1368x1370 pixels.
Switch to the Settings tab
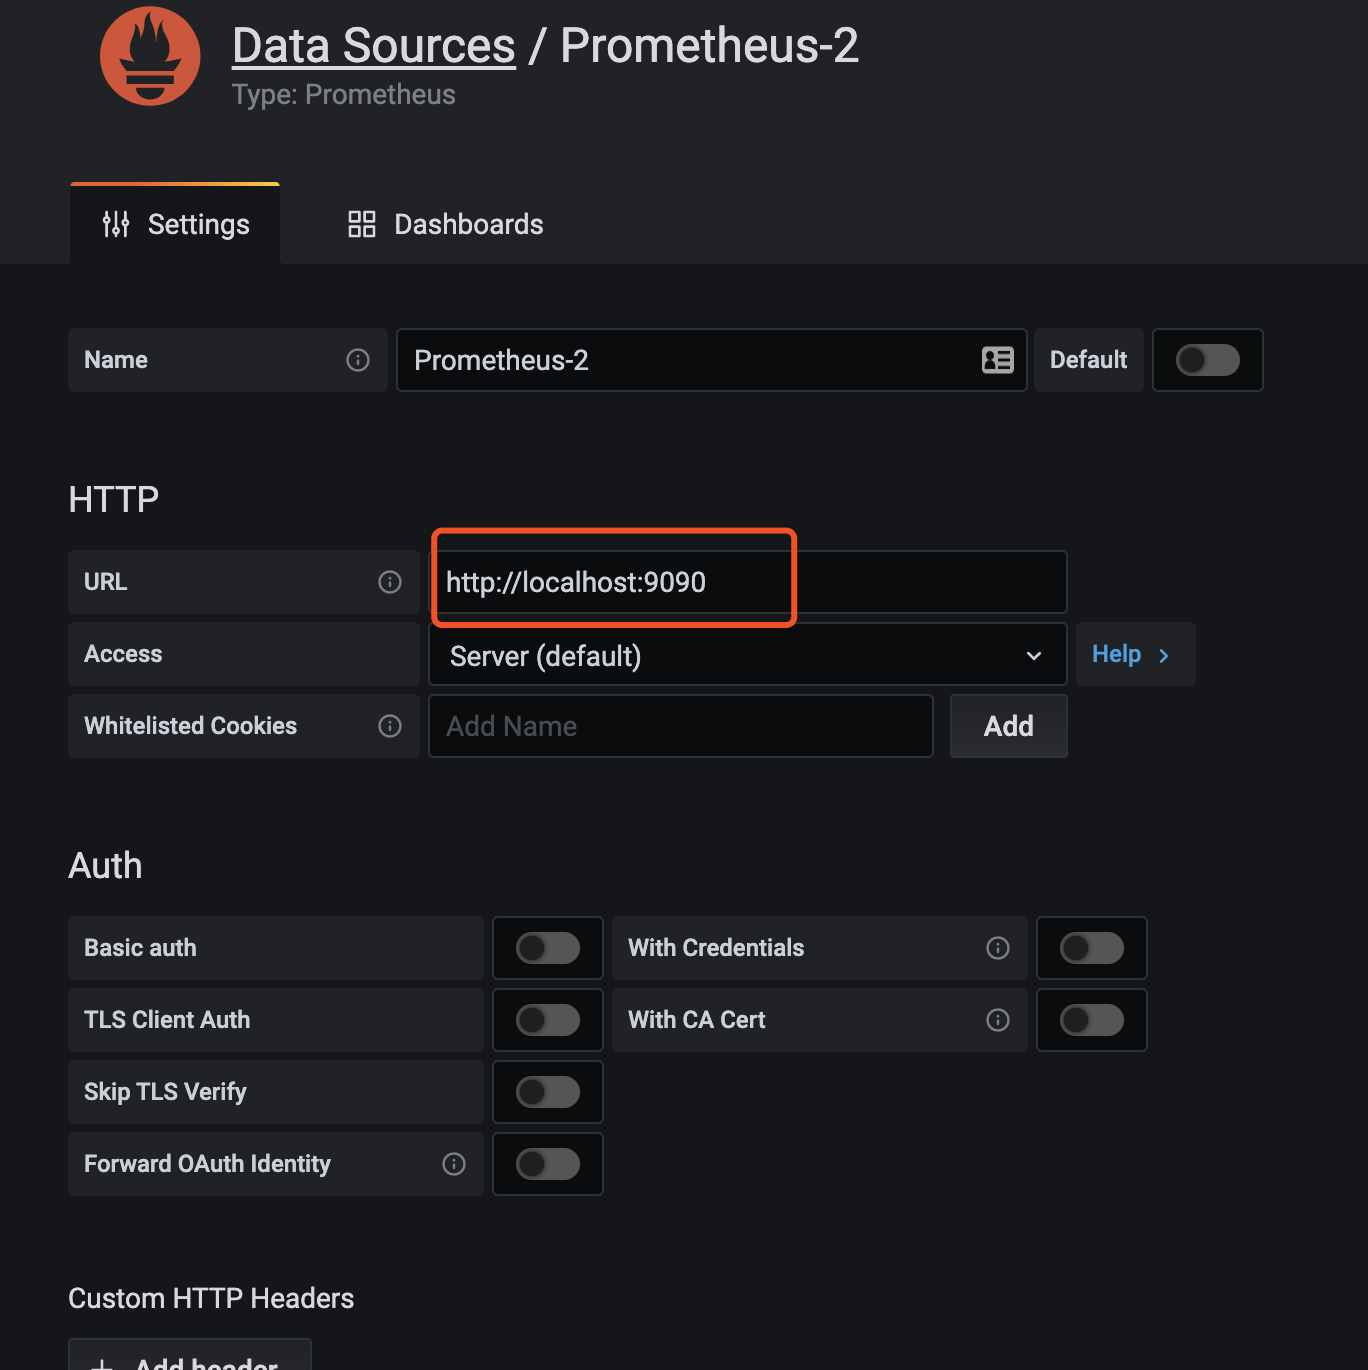tap(175, 224)
